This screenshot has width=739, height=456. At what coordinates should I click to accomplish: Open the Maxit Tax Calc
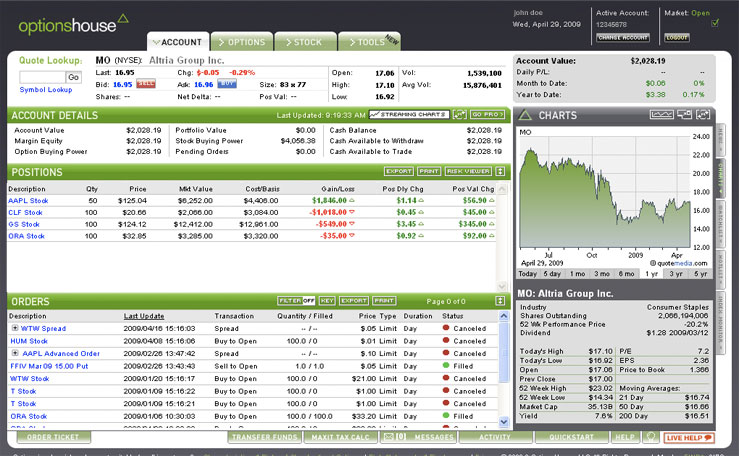click(340, 437)
